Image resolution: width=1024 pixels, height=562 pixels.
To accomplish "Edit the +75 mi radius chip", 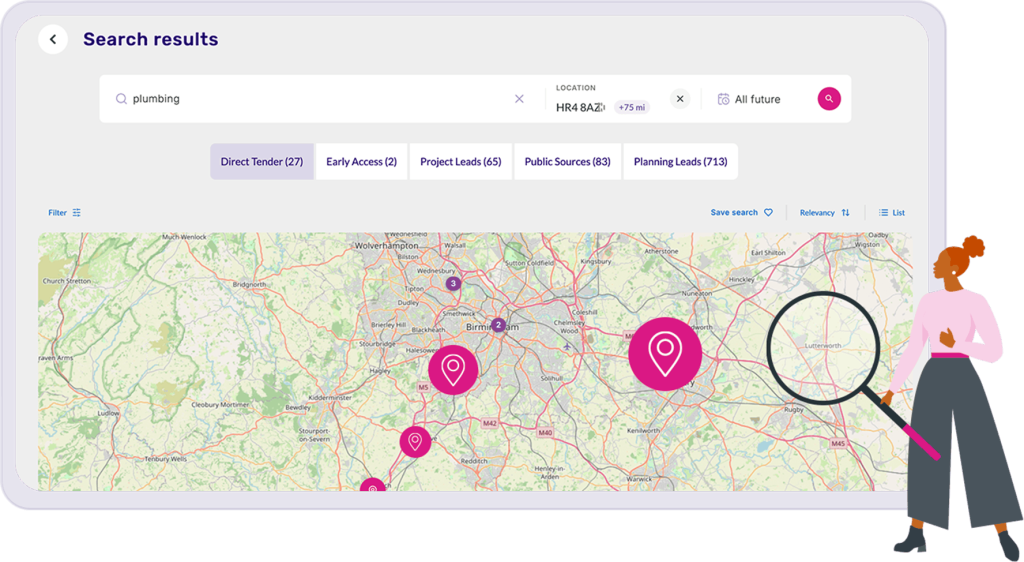I will 632,107.
